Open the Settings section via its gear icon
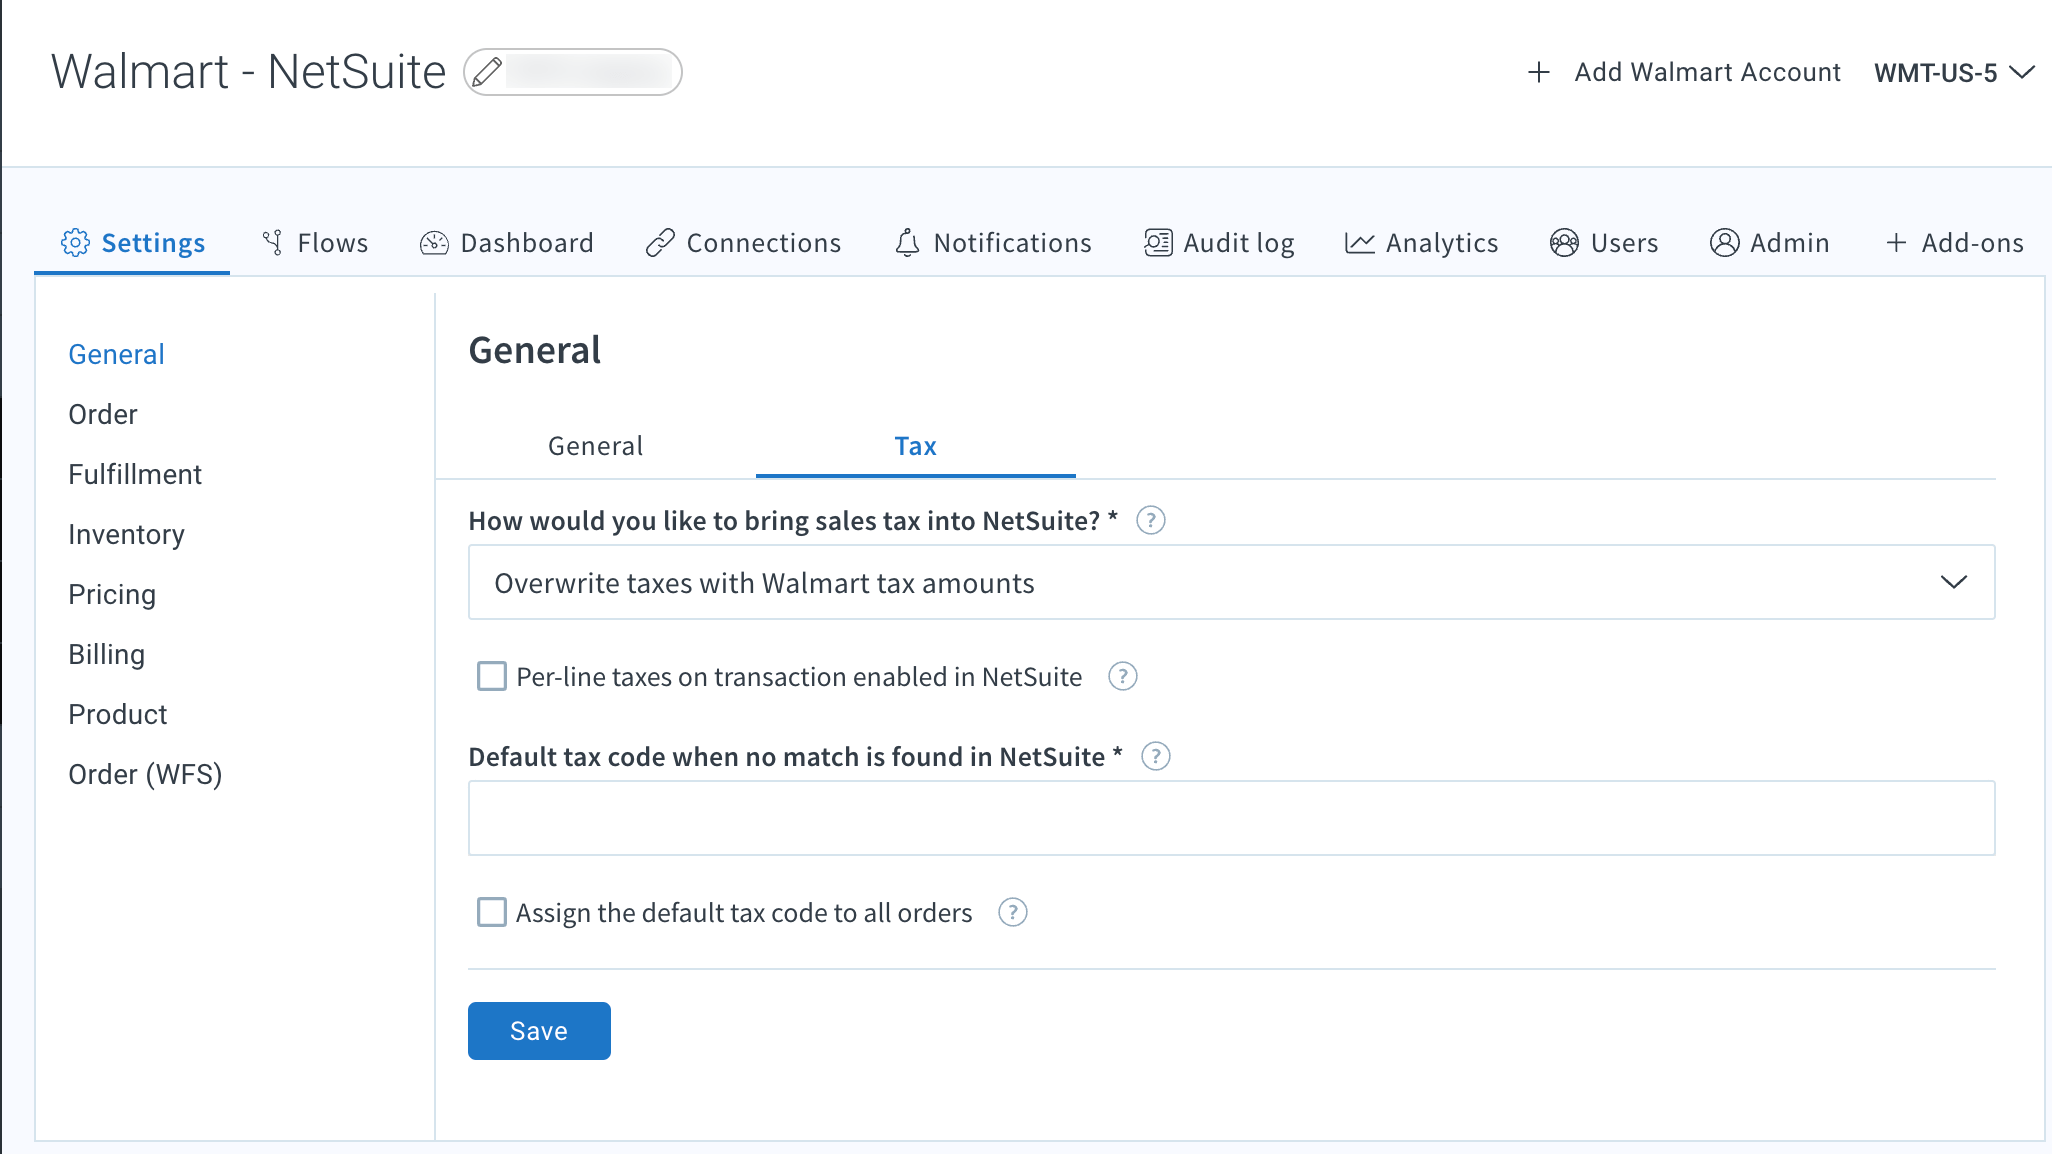2052x1154 pixels. click(x=76, y=242)
